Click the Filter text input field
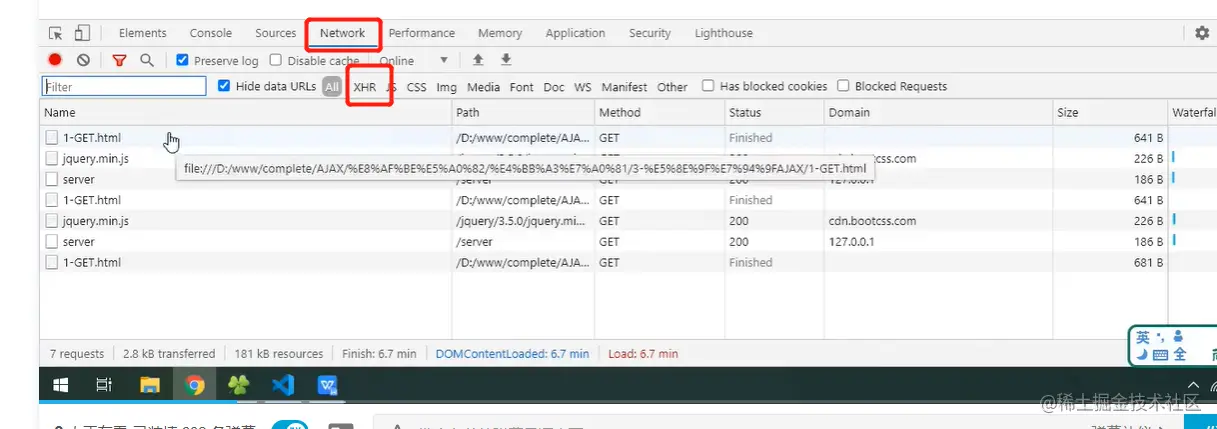 click(124, 87)
